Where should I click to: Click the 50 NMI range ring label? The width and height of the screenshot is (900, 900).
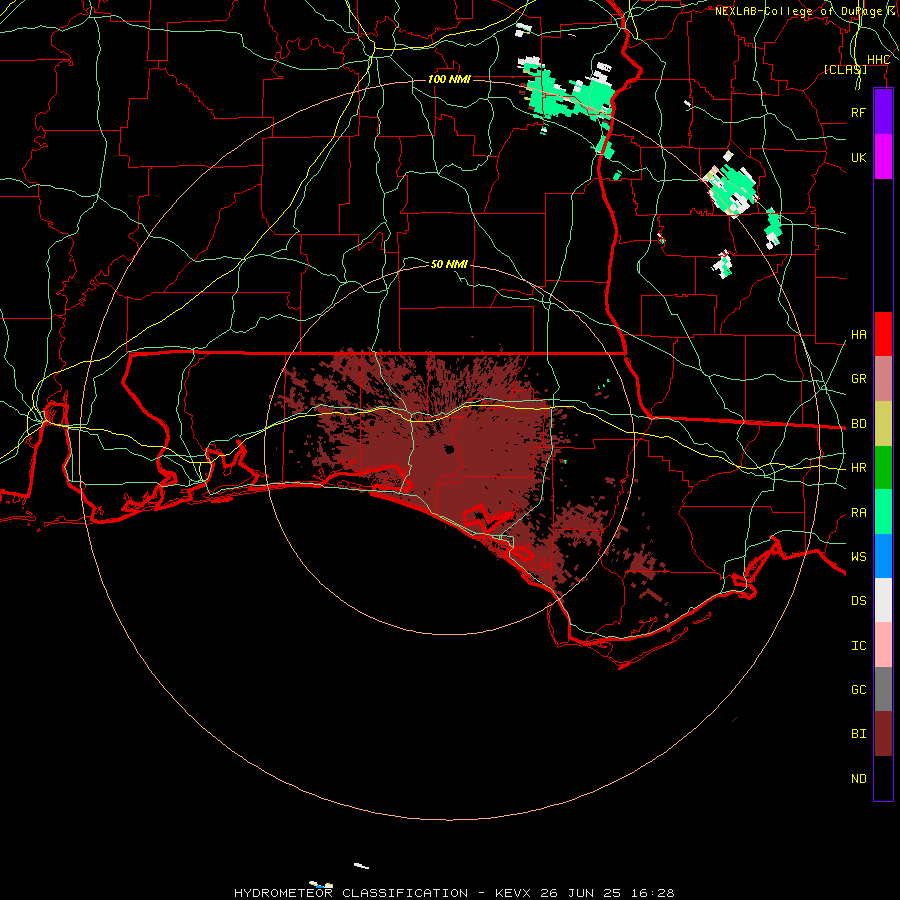coord(449,264)
